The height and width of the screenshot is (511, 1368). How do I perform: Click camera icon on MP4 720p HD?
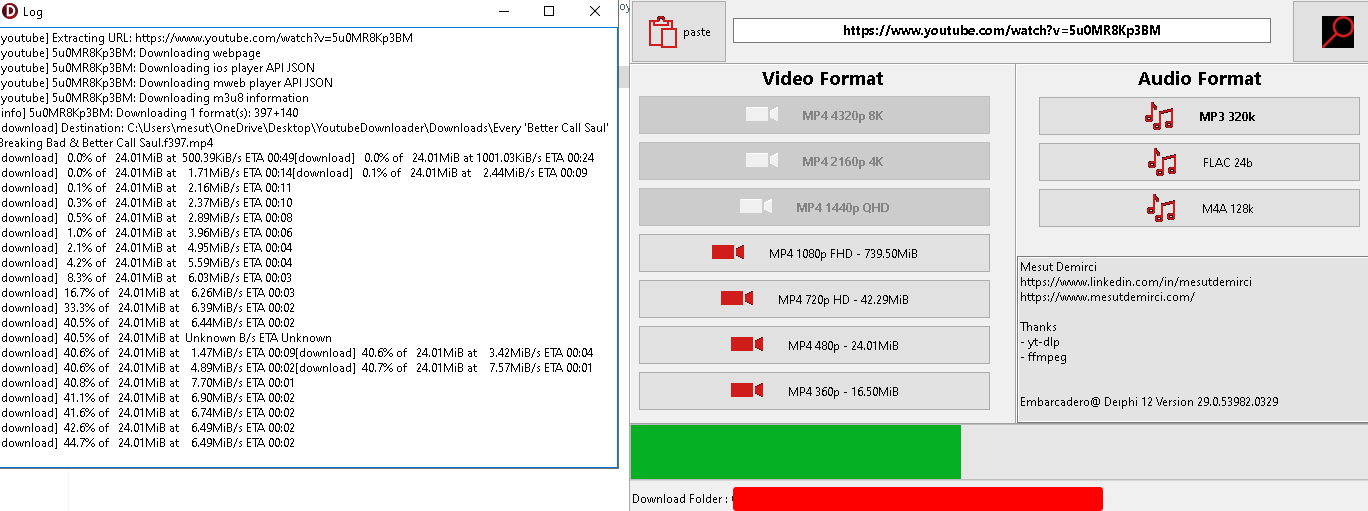[736, 299]
